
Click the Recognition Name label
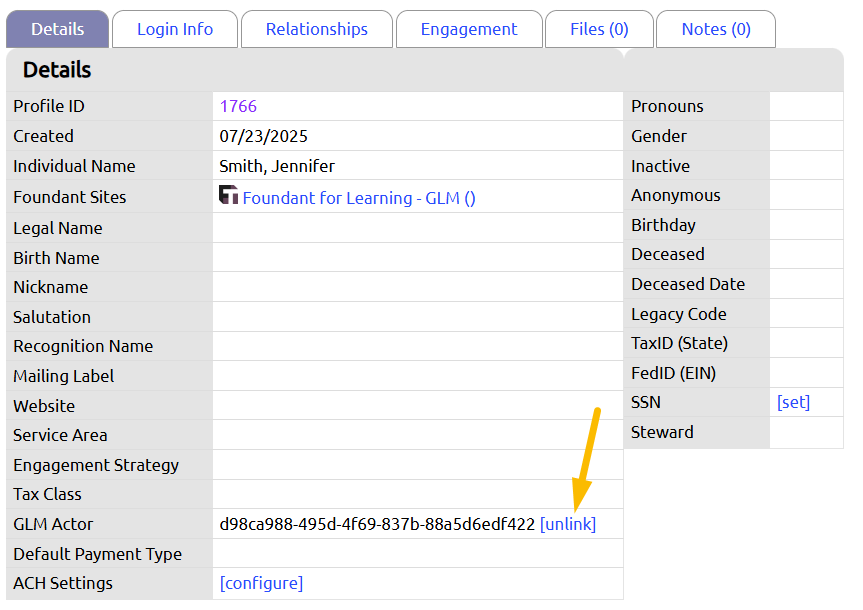pos(83,346)
